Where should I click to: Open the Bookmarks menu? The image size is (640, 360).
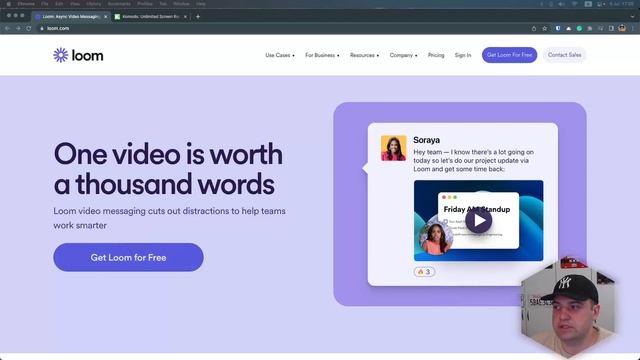pos(119,4)
